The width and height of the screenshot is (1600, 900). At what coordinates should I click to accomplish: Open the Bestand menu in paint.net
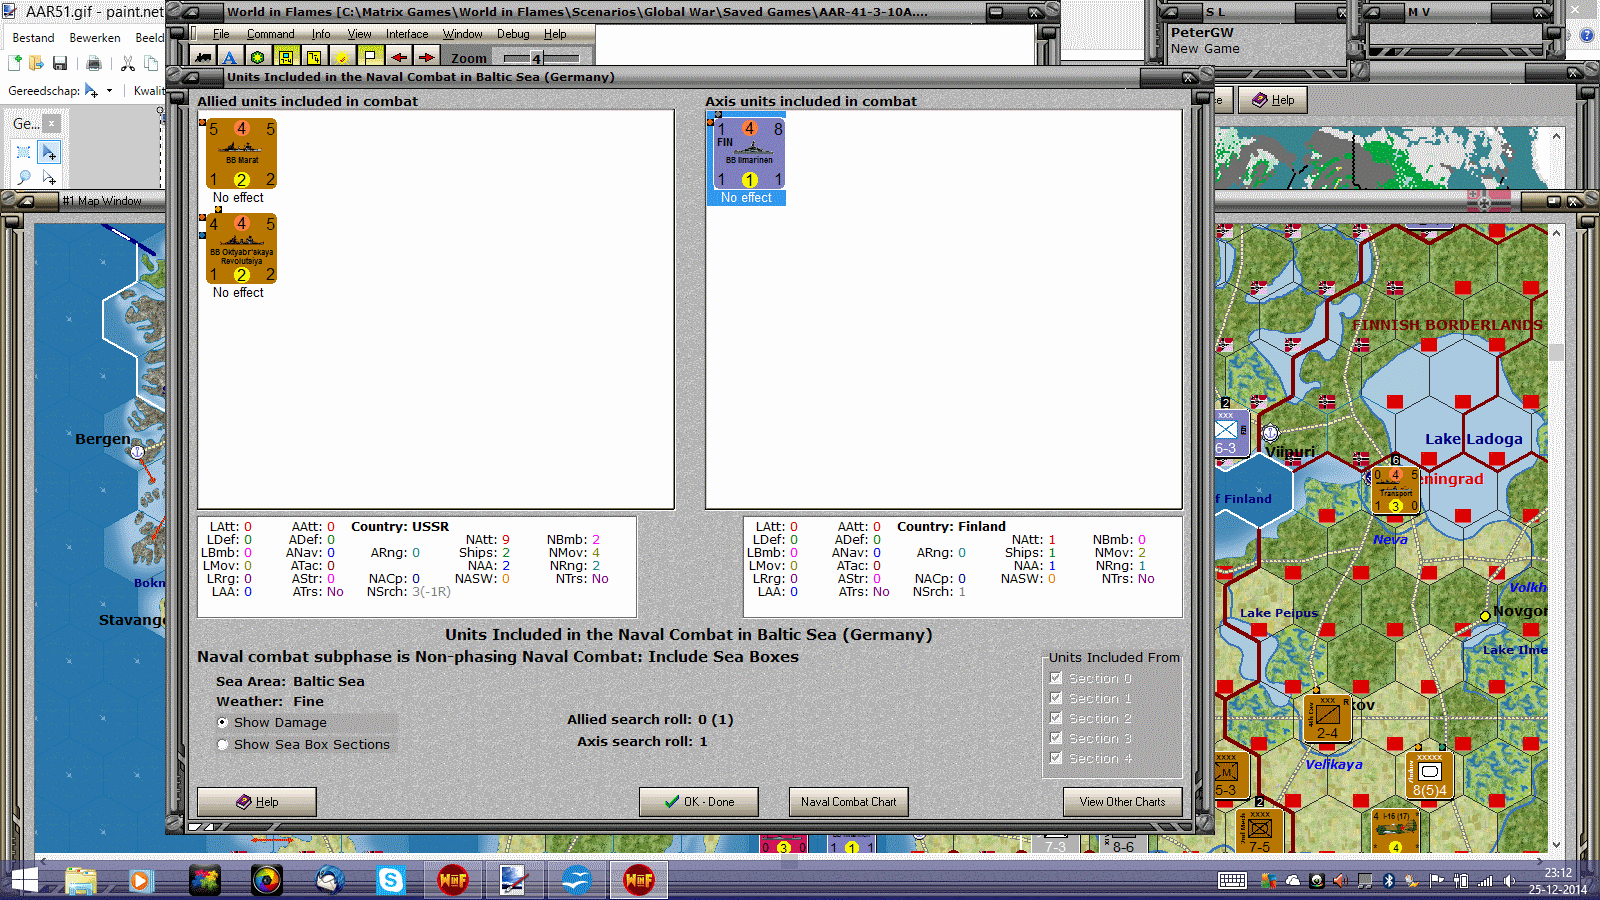pos(33,38)
